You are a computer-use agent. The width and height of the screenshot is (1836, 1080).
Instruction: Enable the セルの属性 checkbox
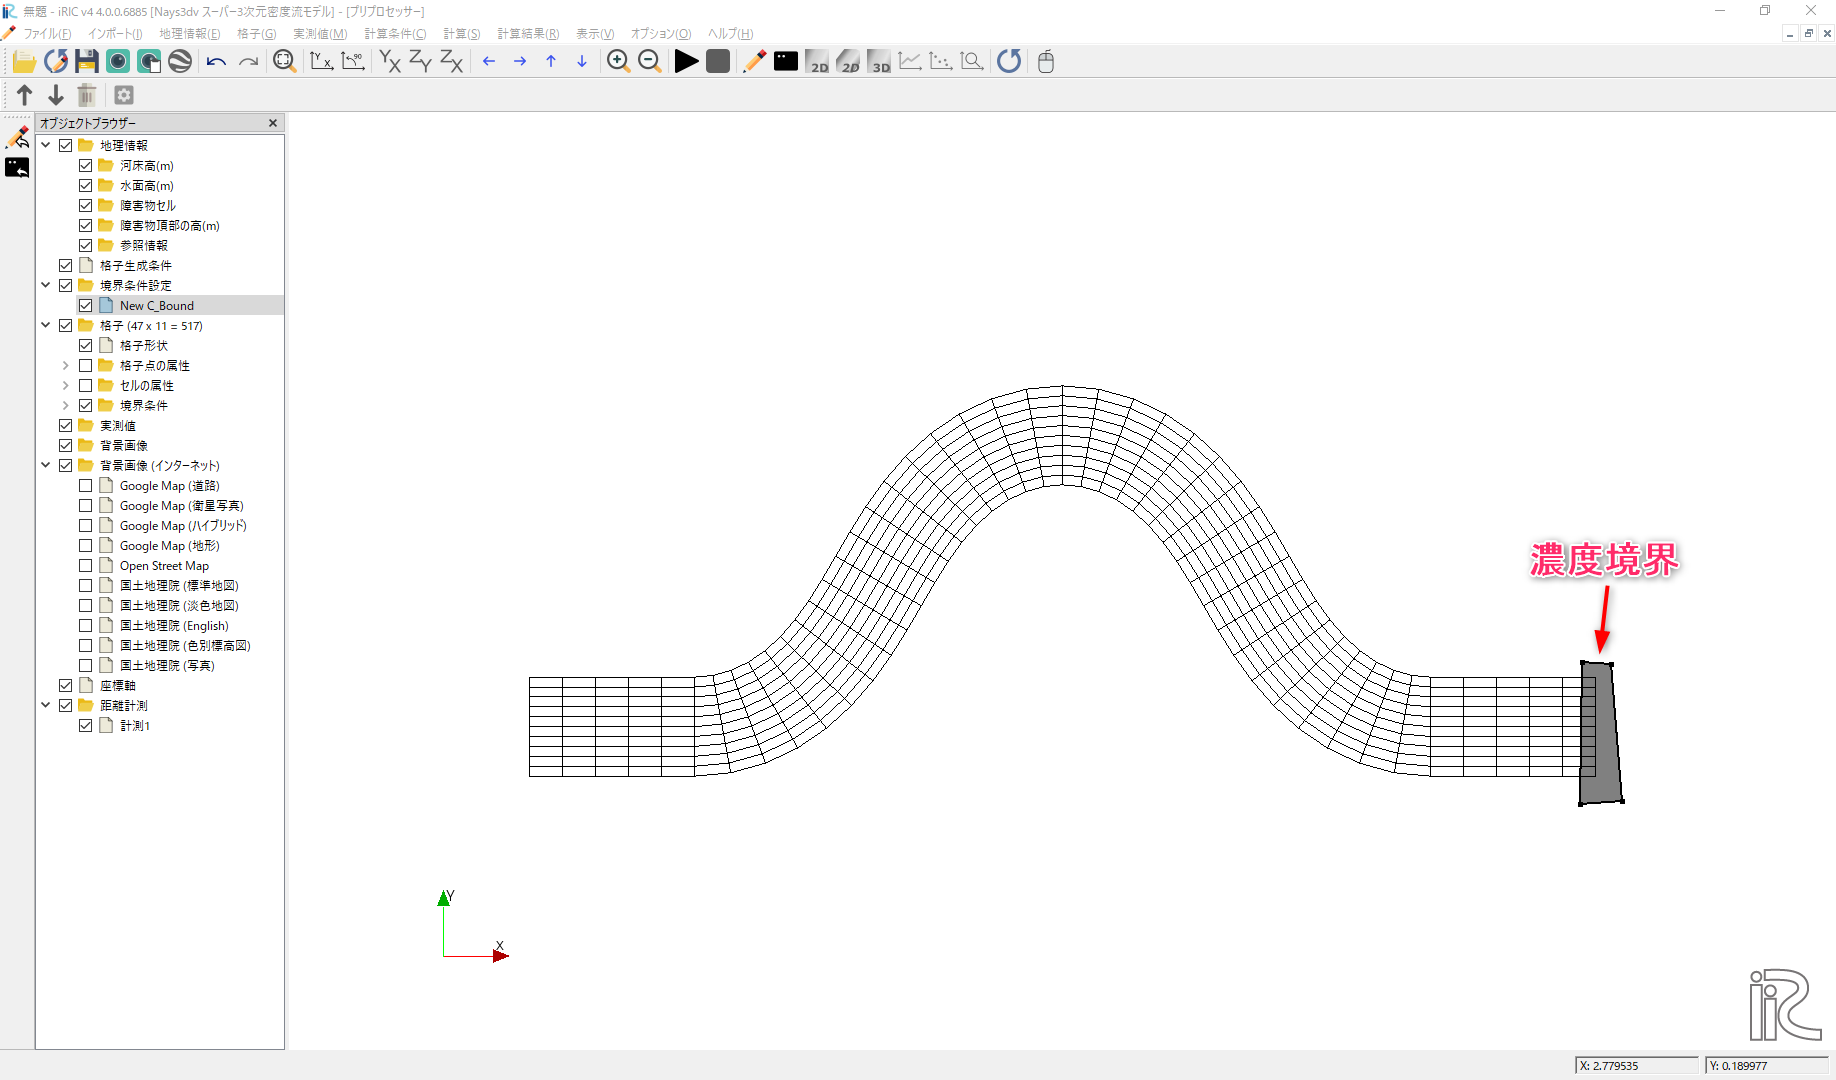(86, 386)
